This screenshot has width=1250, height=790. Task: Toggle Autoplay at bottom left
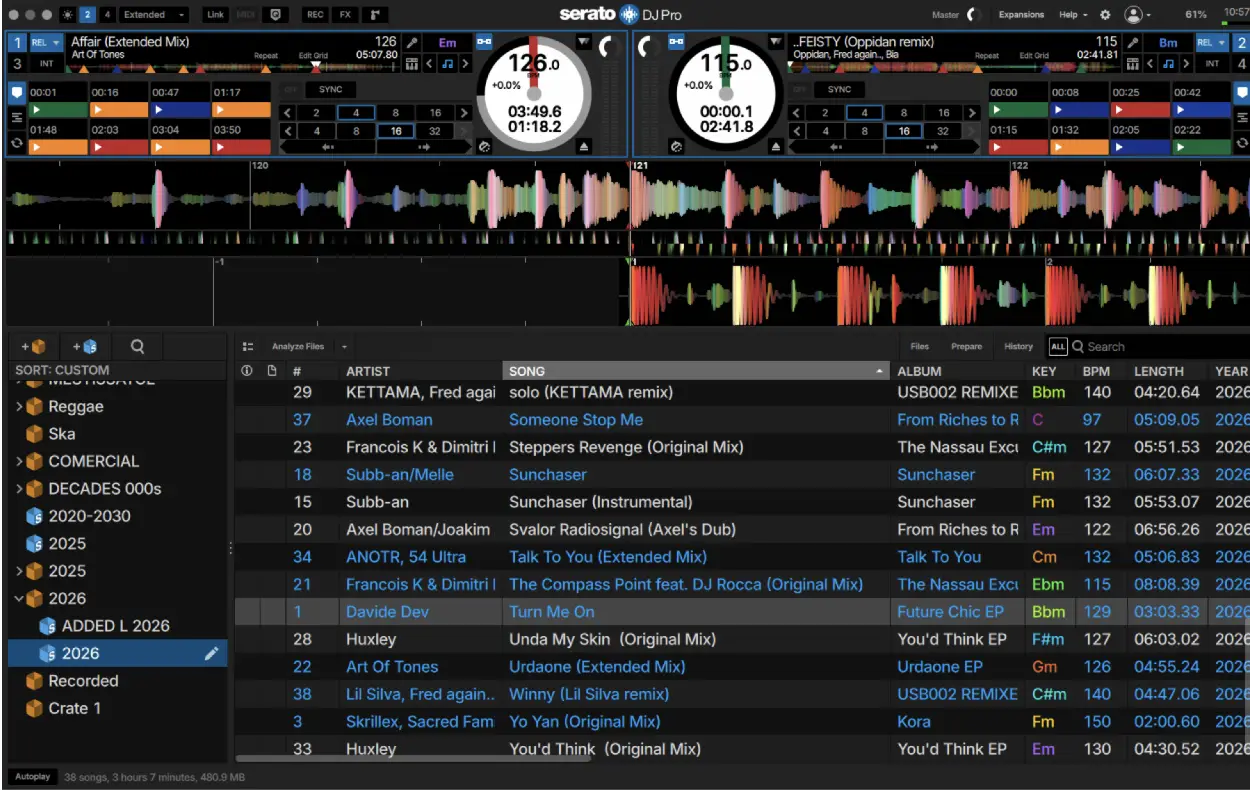[x=31, y=777]
